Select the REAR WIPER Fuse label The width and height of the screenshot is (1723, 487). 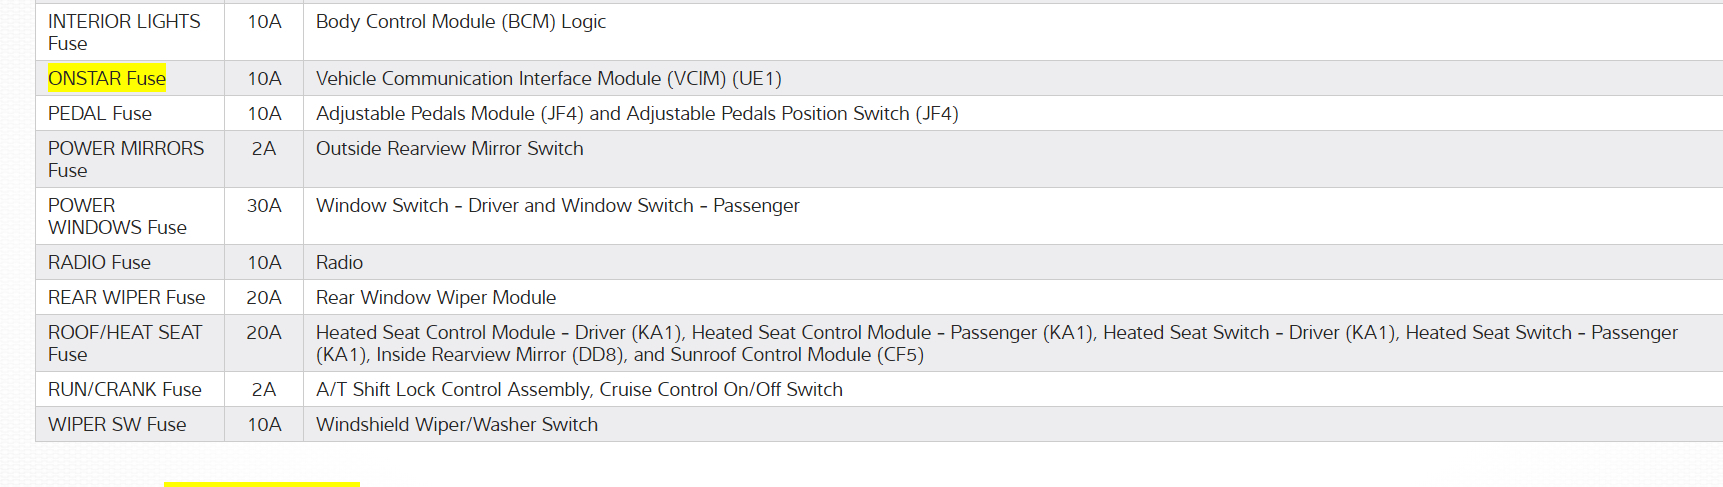[x=126, y=297]
